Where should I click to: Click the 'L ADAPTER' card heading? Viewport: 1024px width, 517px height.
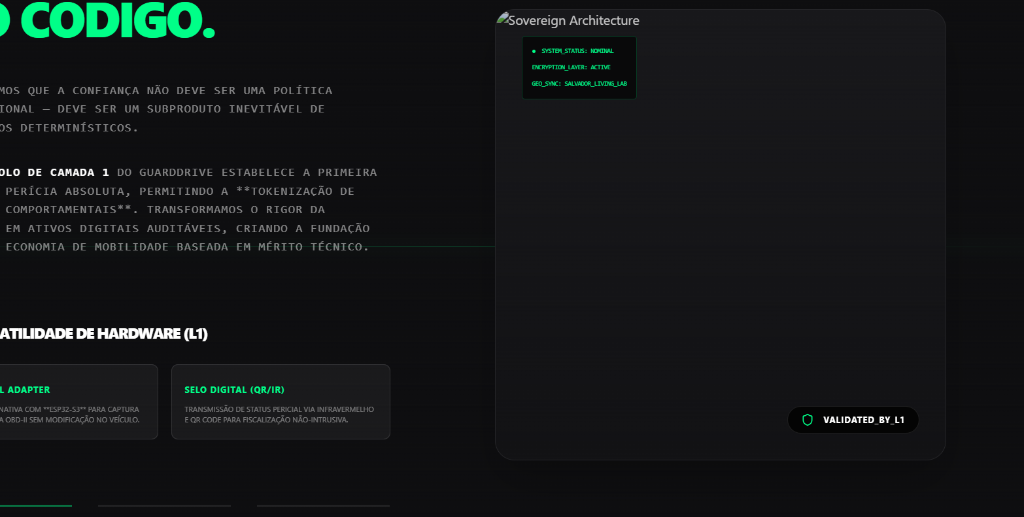(25, 390)
